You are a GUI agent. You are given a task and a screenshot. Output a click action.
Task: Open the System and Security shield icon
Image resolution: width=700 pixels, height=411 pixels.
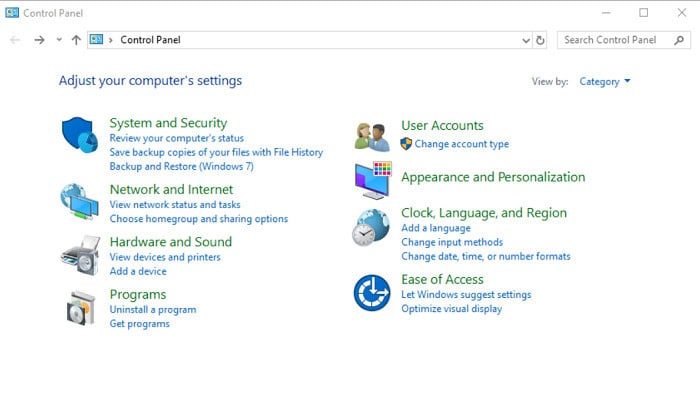coord(79,135)
